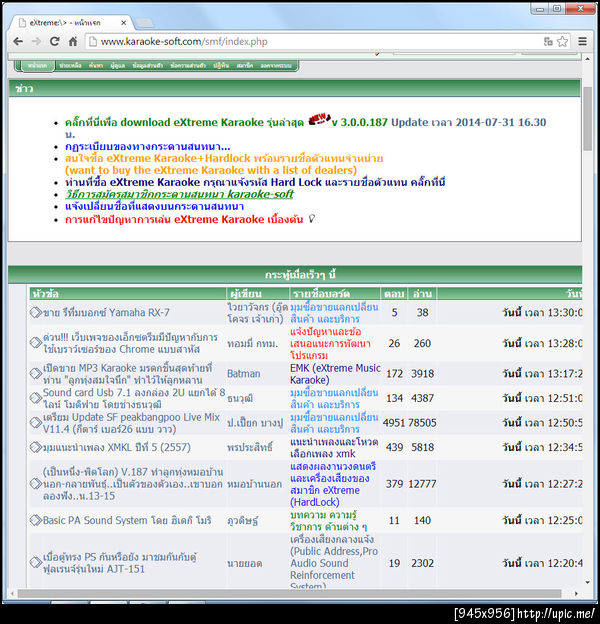Image resolution: width=600 pixels, height=624 pixels.
Task: Open the มุมแนะนำเพลง XMKL ปีที่ 5 thread
Action: click(x=117, y=447)
